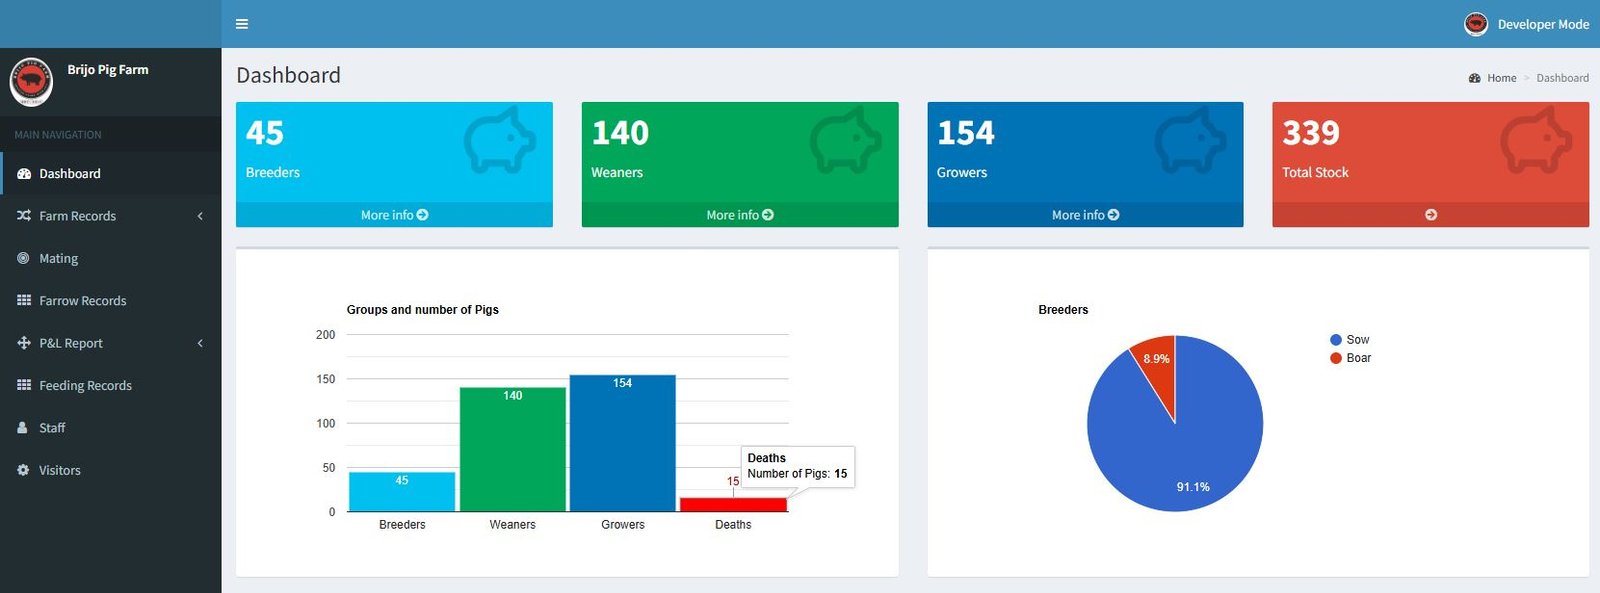Open More info on Breeders card
Image resolution: width=1600 pixels, height=593 pixels.
point(394,215)
